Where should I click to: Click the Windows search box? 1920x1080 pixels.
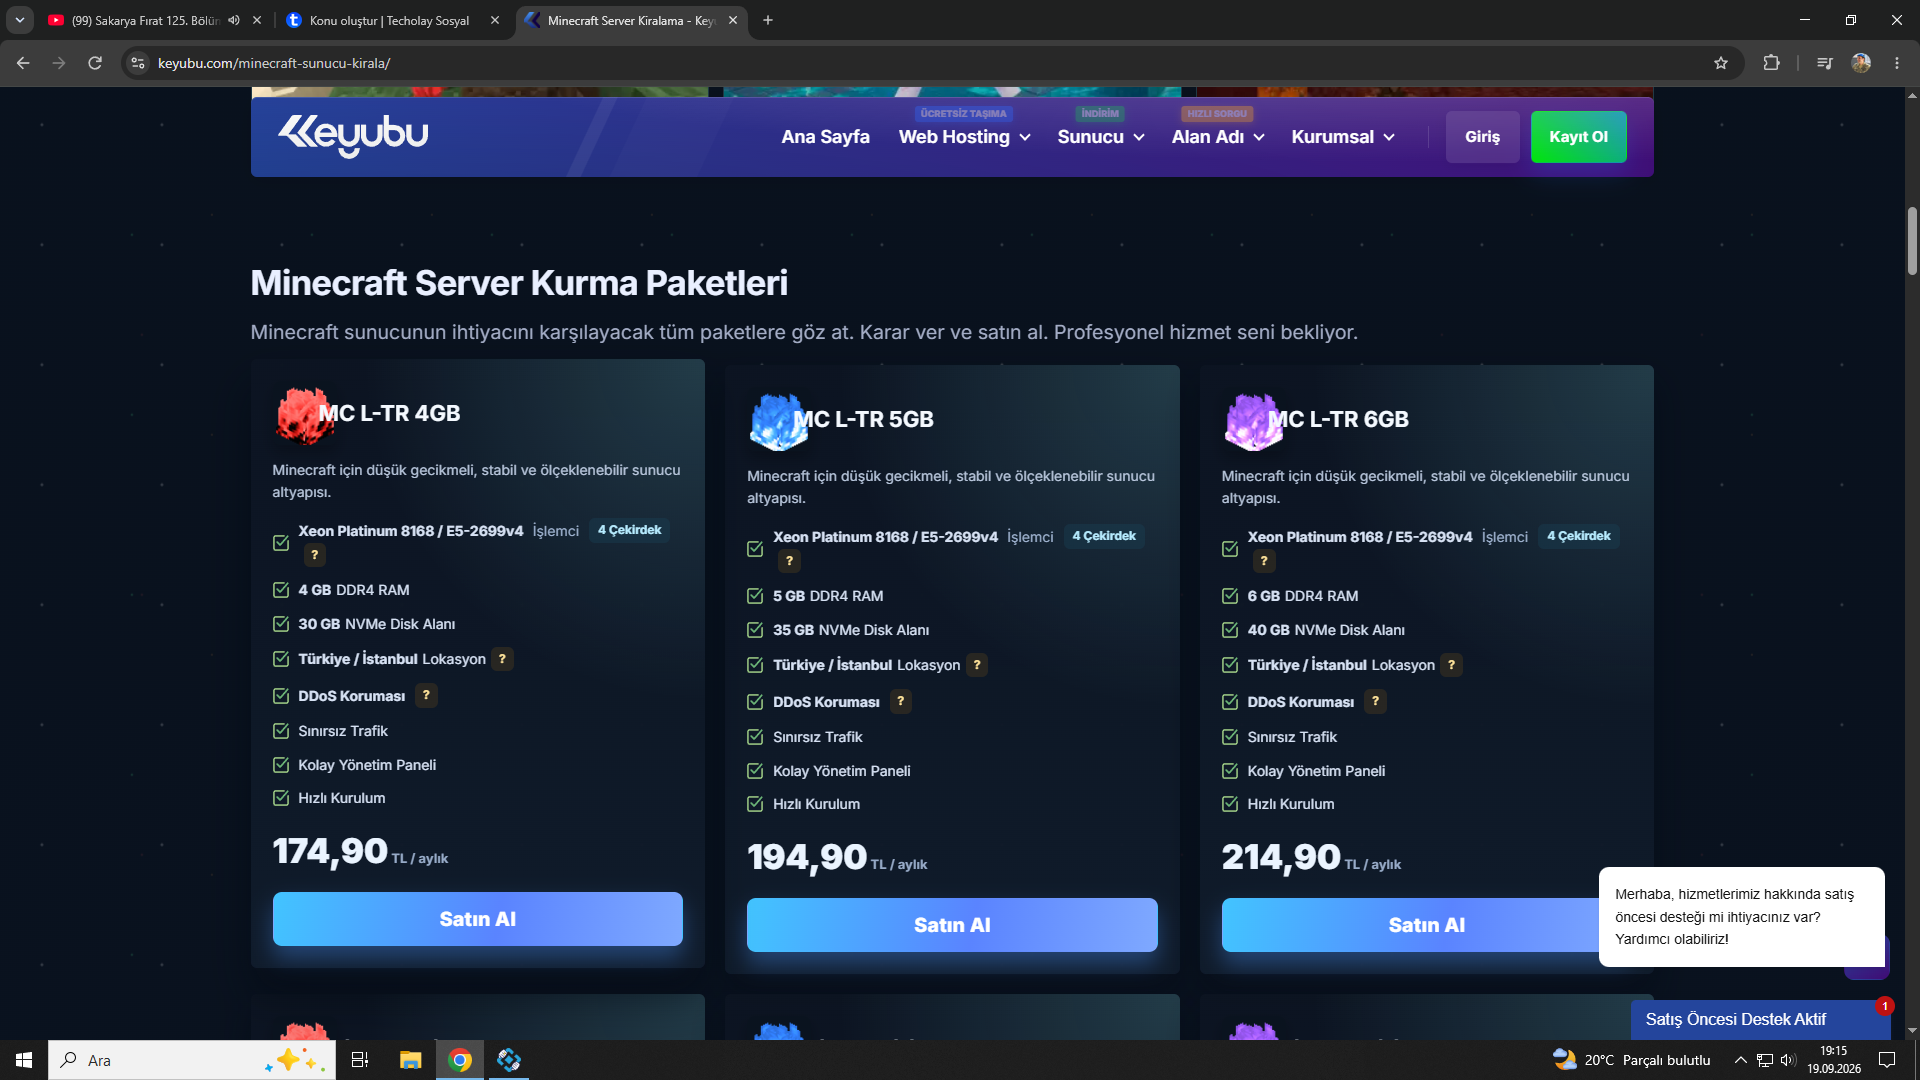click(x=192, y=1060)
